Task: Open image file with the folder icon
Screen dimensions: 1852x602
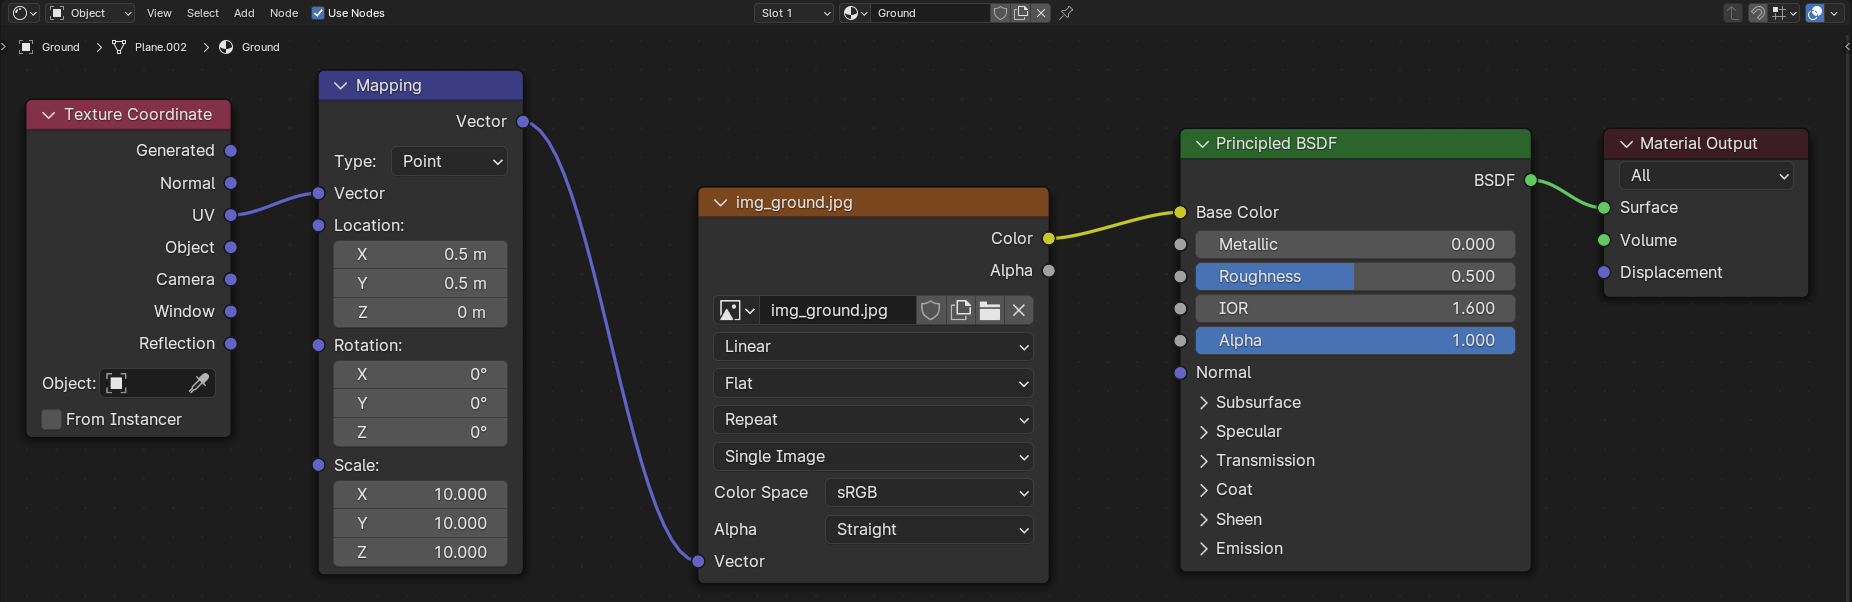Action: click(990, 310)
